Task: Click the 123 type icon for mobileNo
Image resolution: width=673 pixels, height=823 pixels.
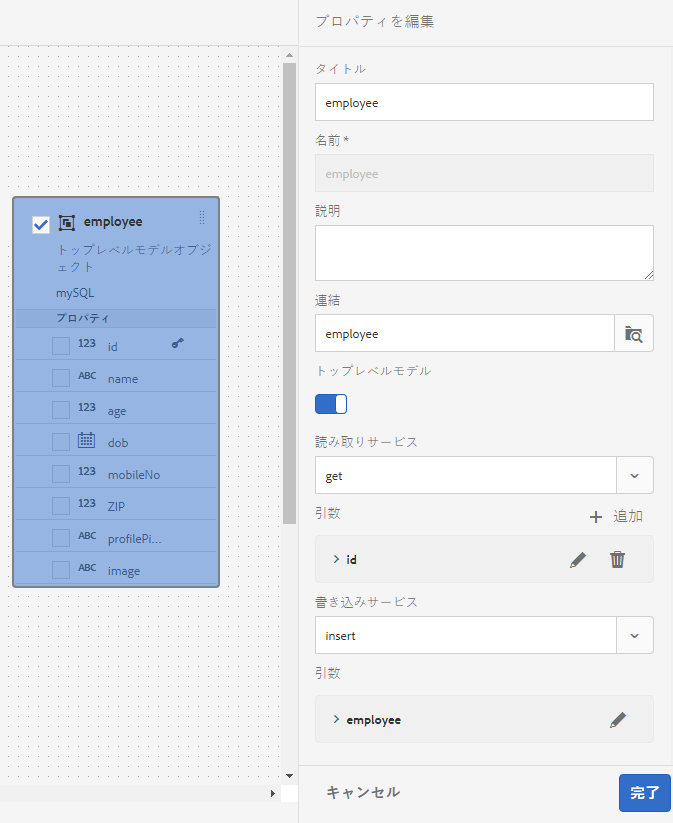Action: click(87, 471)
